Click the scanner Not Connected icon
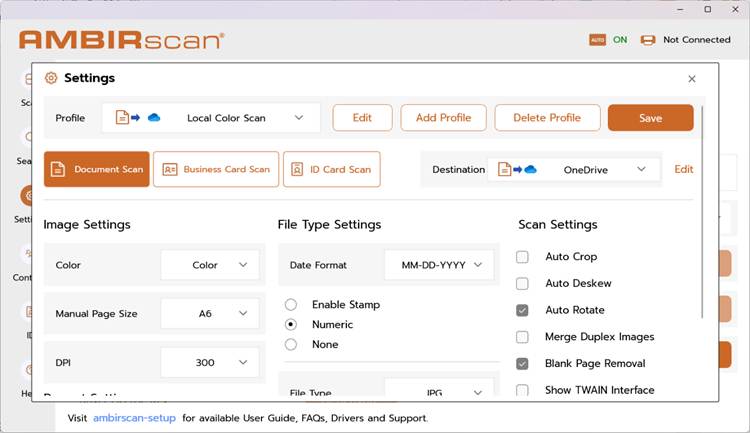The width and height of the screenshot is (750, 433). pos(648,40)
